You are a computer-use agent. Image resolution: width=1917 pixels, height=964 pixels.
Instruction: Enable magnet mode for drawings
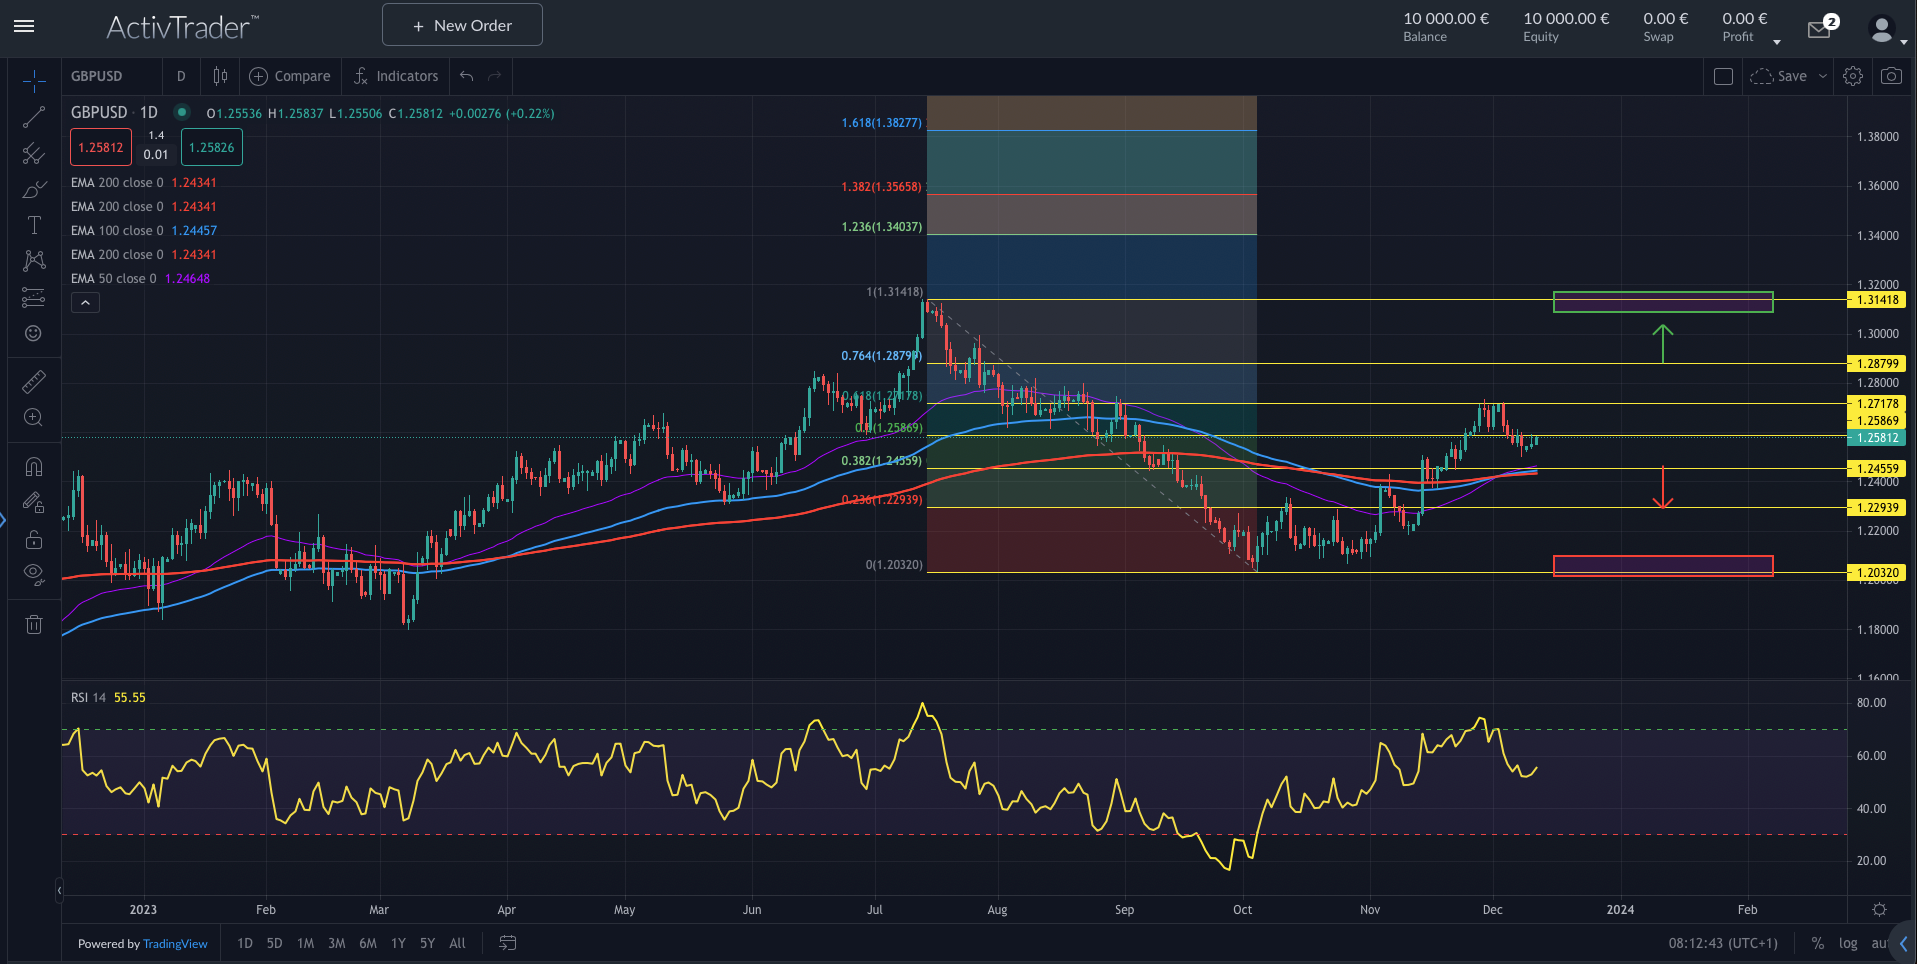click(x=33, y=465)
